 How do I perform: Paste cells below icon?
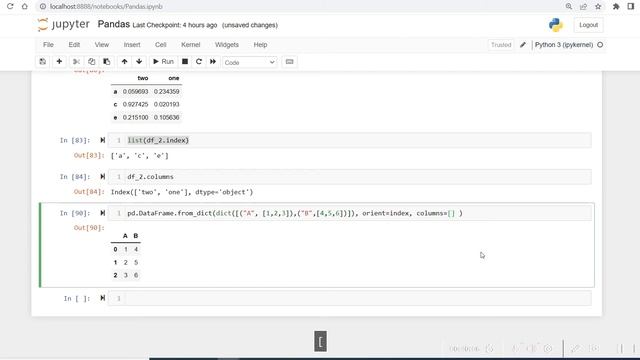pyautogui.click(x=107, y=62)
